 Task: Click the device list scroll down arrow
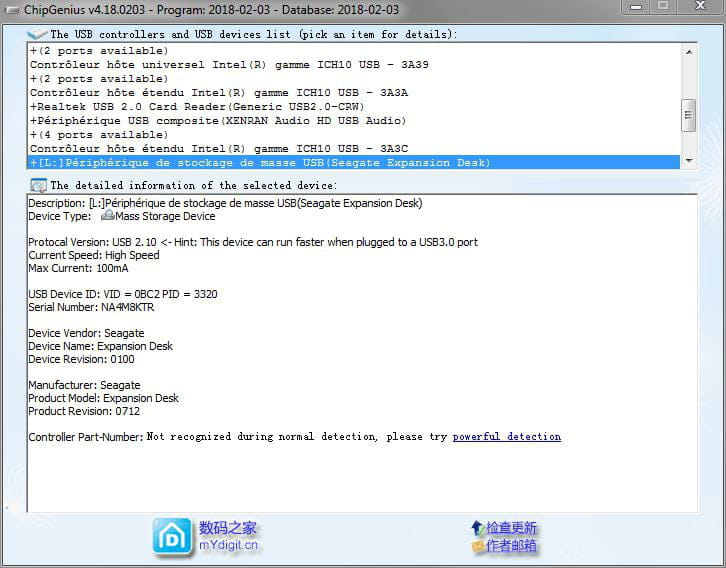click(x=689, y=160)
